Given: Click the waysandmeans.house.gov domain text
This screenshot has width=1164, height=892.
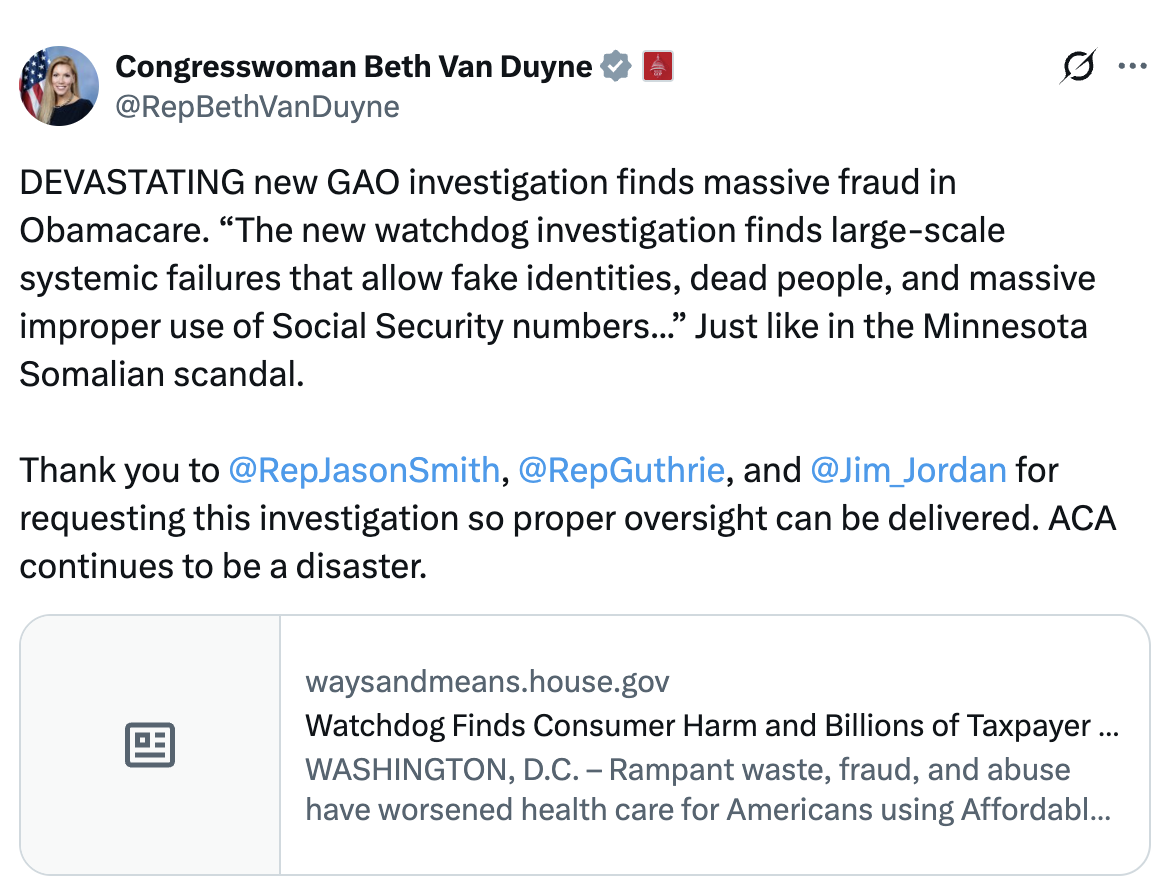Looking at the screenshot, I should (x=487, y=682).
